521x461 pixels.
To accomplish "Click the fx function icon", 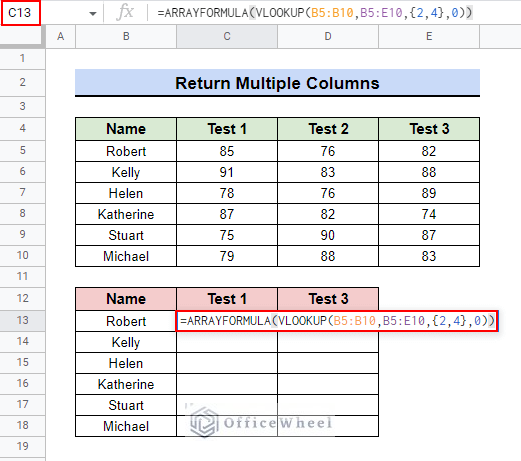I will click(125, 13).
